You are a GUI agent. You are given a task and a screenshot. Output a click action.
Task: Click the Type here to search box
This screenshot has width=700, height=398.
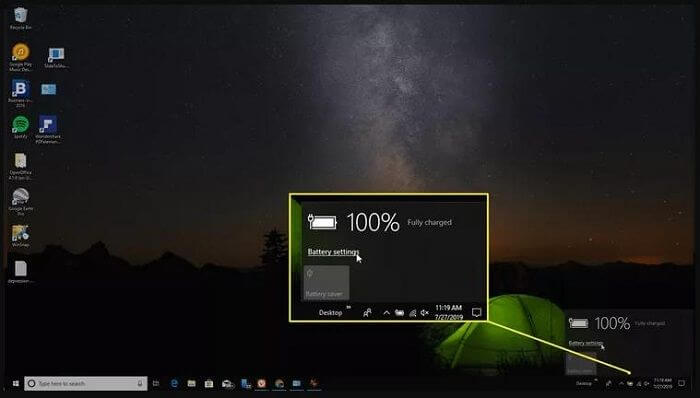coord(86,383)
